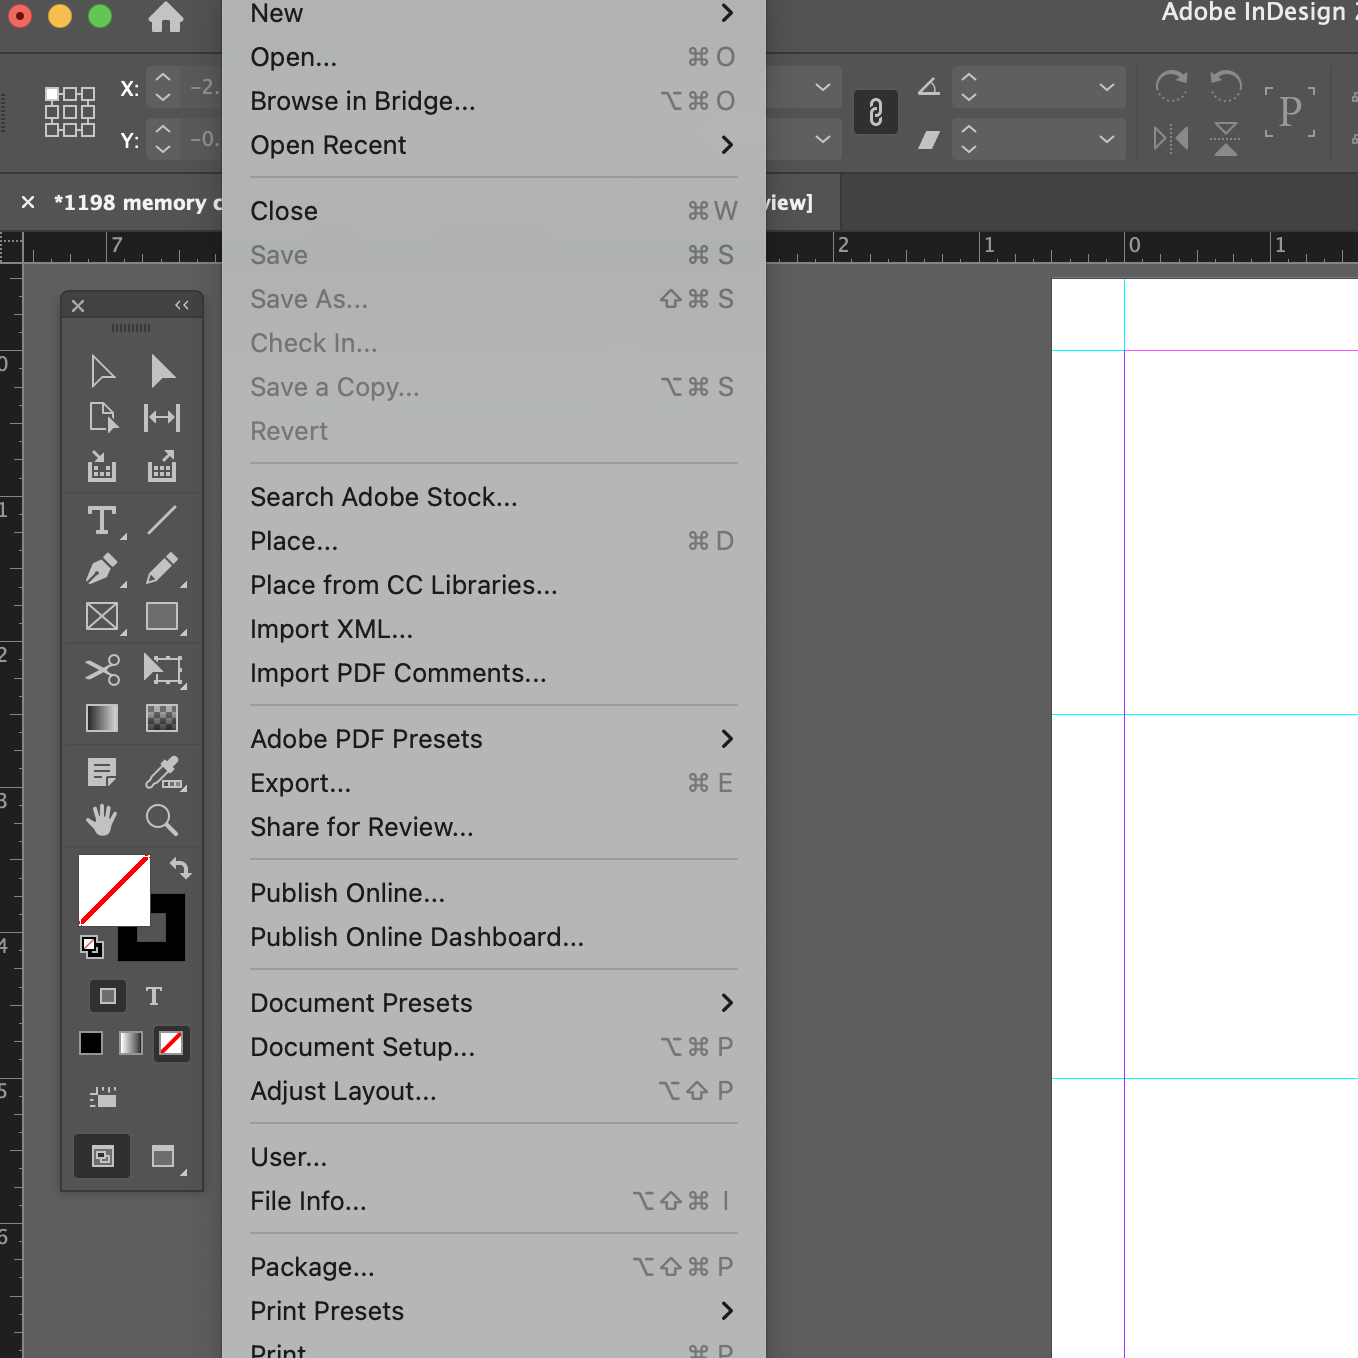
Task: Swap fill and stroke colors
Action: [x=181, y=868]
